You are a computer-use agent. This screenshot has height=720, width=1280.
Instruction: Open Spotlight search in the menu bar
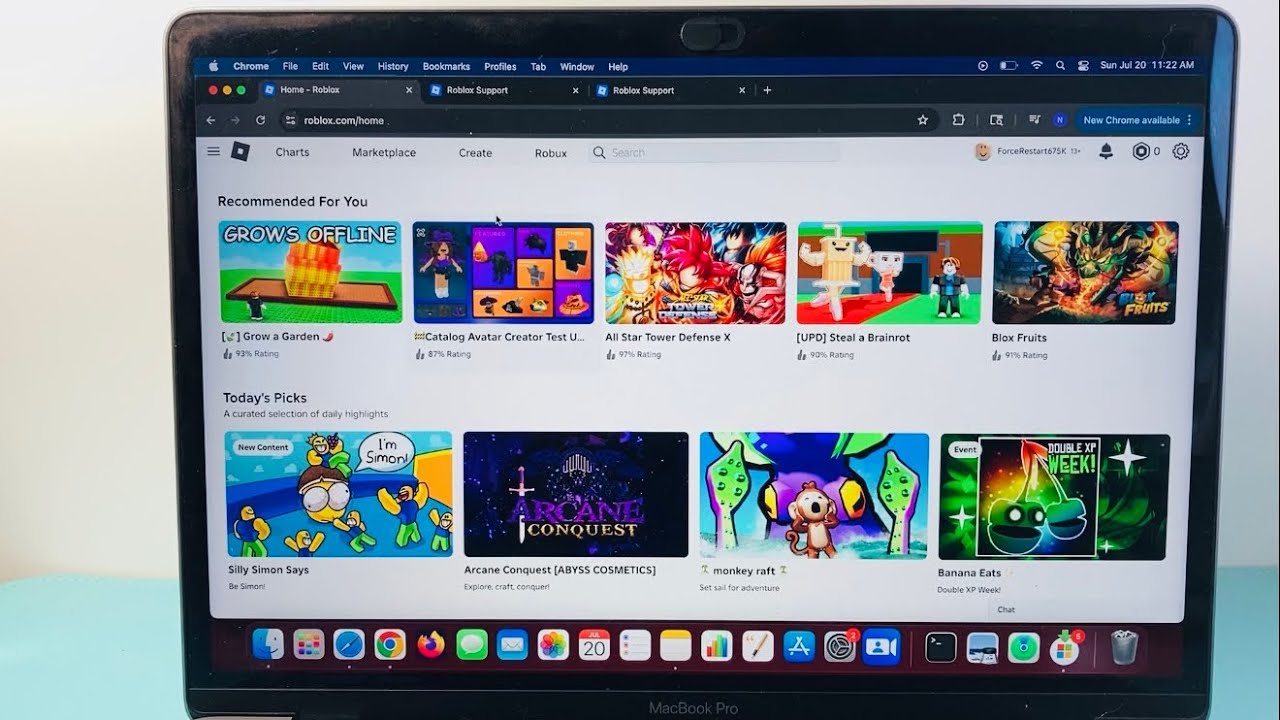click(1060, 65)
